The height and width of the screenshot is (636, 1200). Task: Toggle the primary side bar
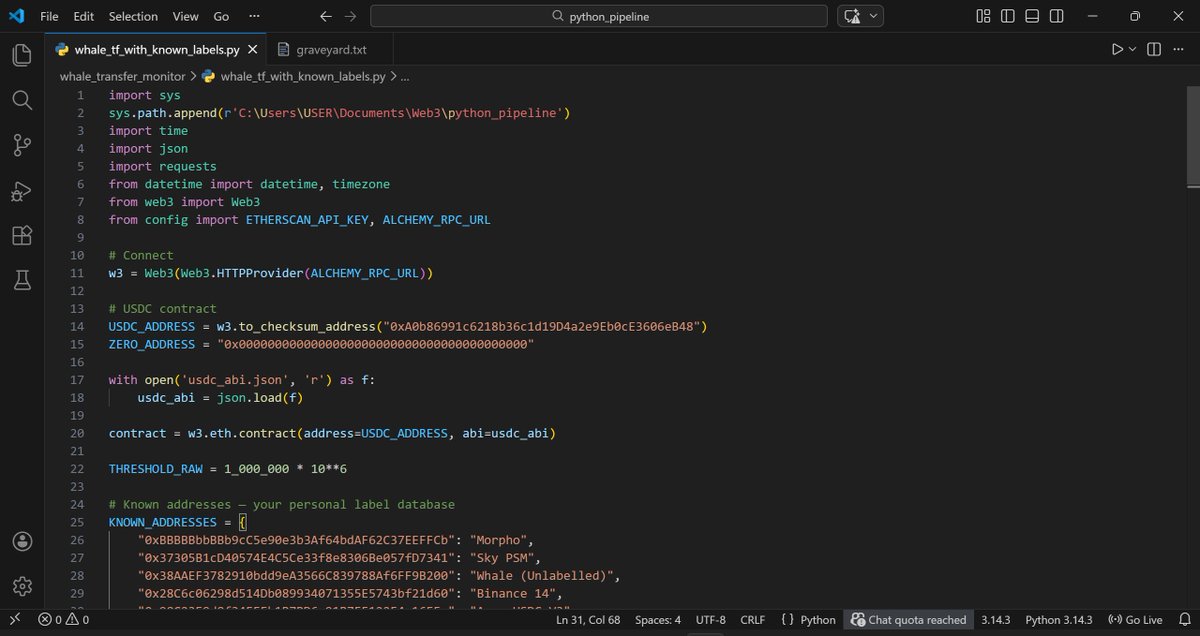[1008, 16]
